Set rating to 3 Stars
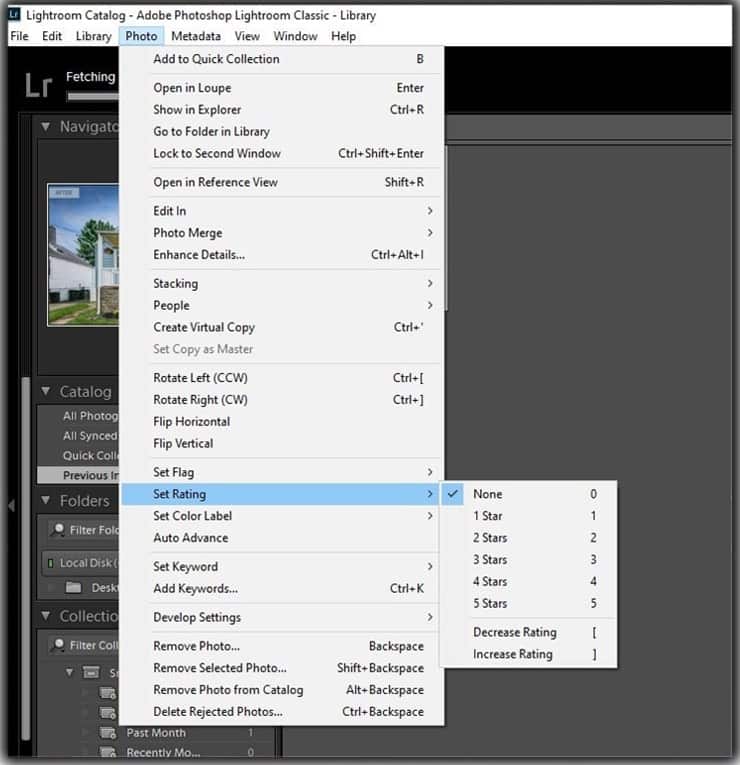The width and height of the screenshot is (740, 765). pyautogui.click(x=490, y=560)
